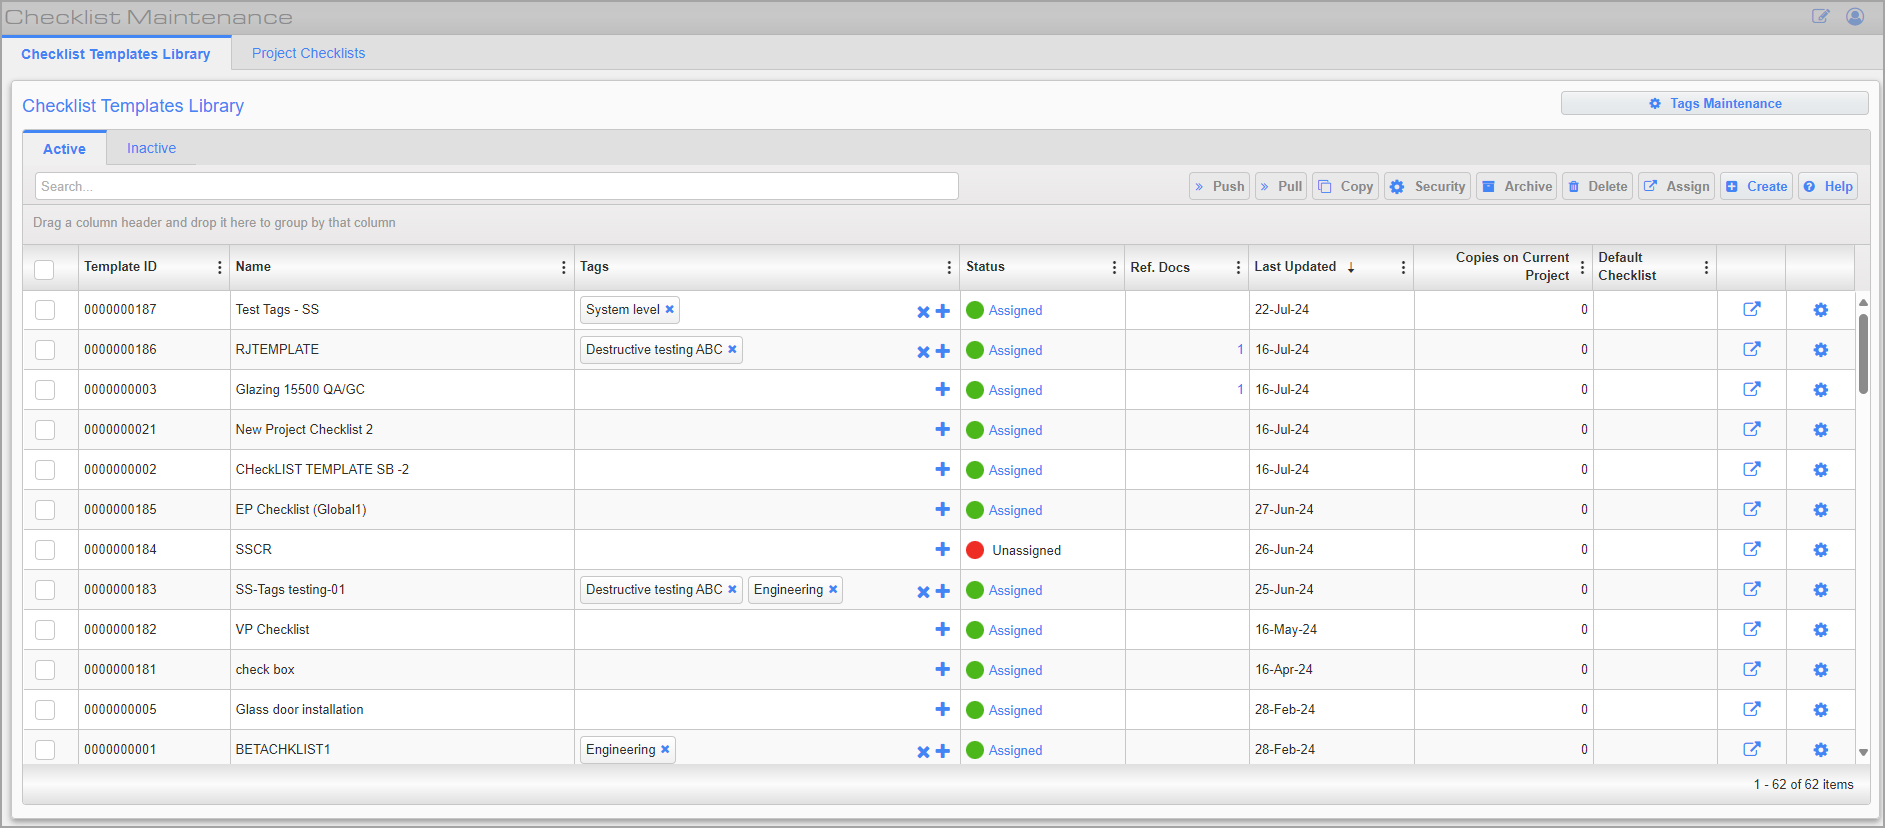Switch to Project Checklists tab
Screen dimensions: 1885x828
coord(308,53)
